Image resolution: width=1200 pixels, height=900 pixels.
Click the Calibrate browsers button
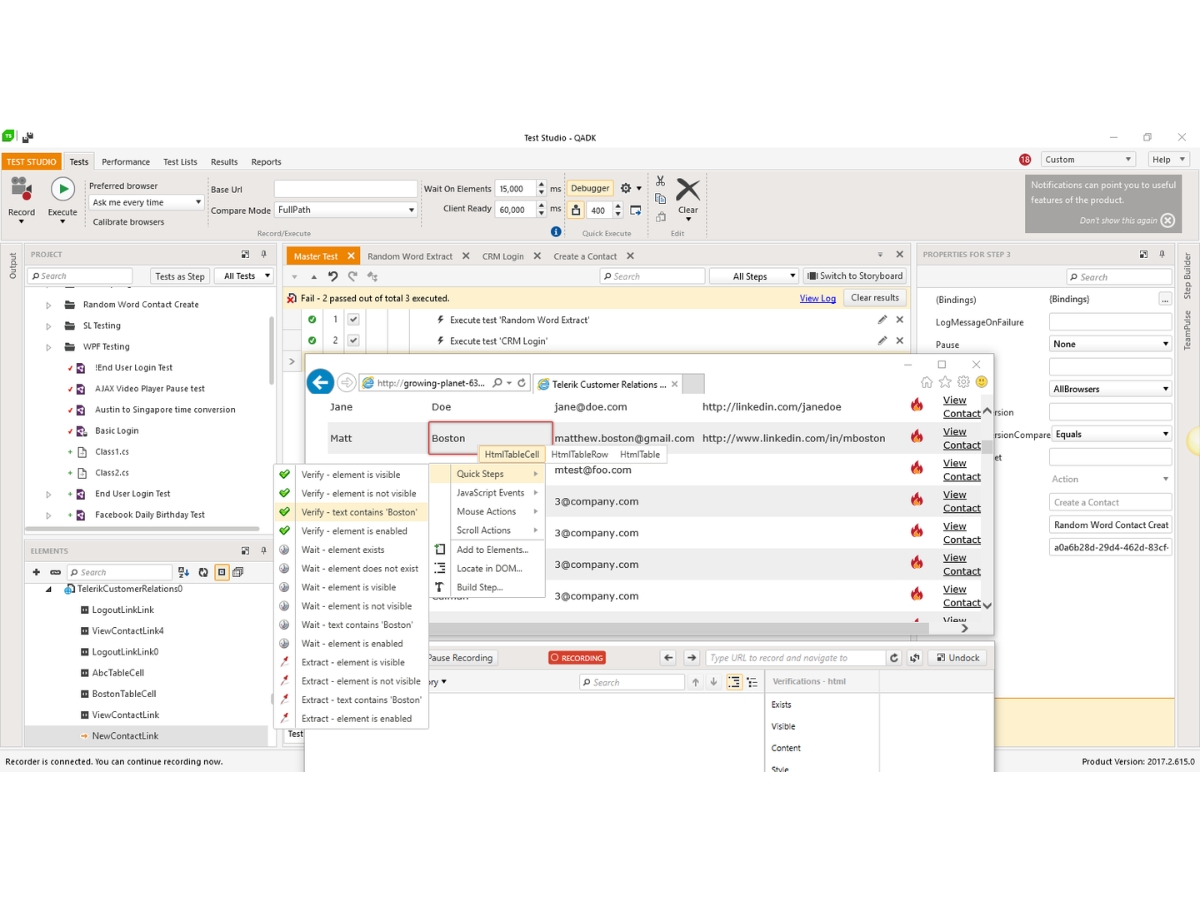pos(128,222)
